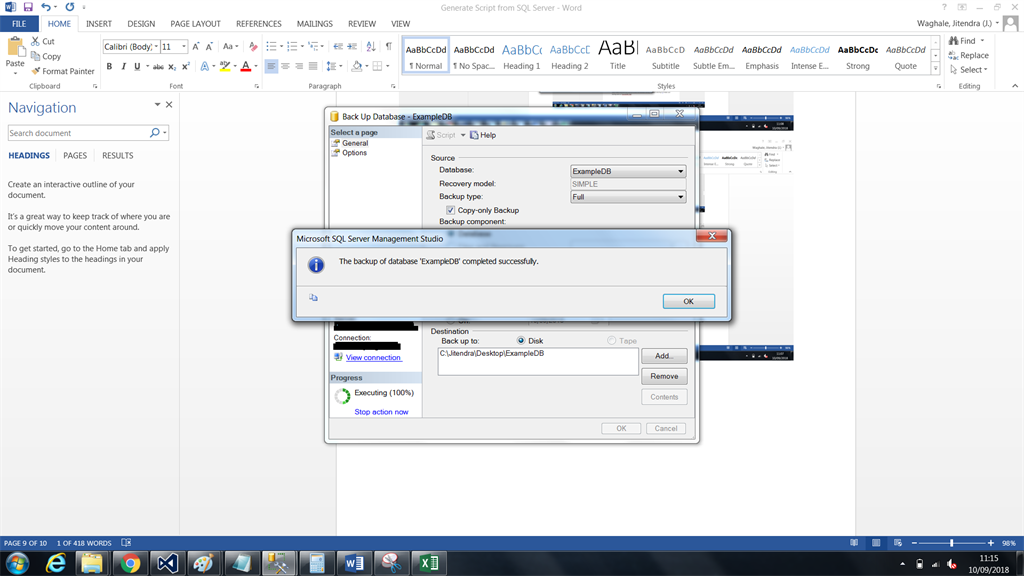Increase font size with Grow Font
Viewport: 1024px width, 576px height.
(195, 46)
